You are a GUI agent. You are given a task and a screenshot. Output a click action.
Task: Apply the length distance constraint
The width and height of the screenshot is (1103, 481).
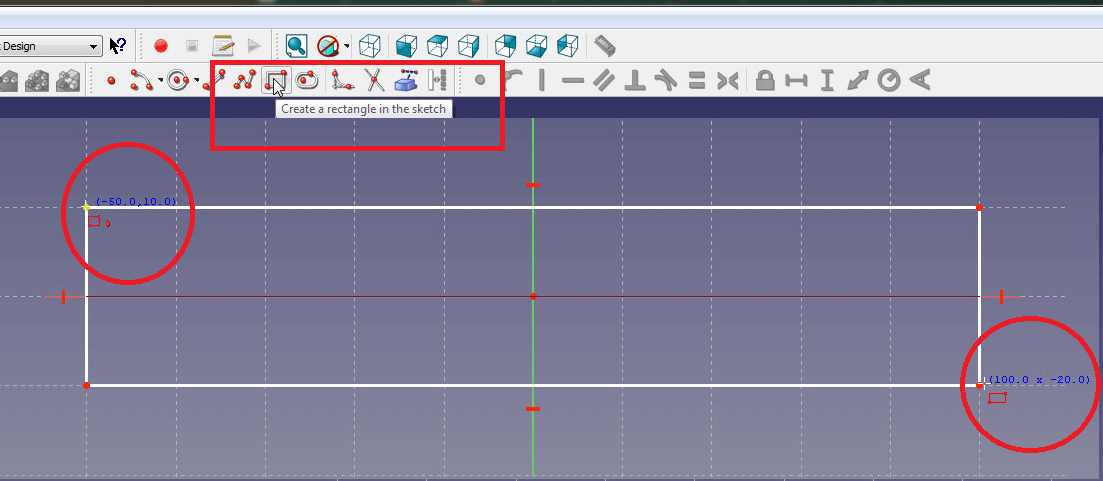[857, 80]
